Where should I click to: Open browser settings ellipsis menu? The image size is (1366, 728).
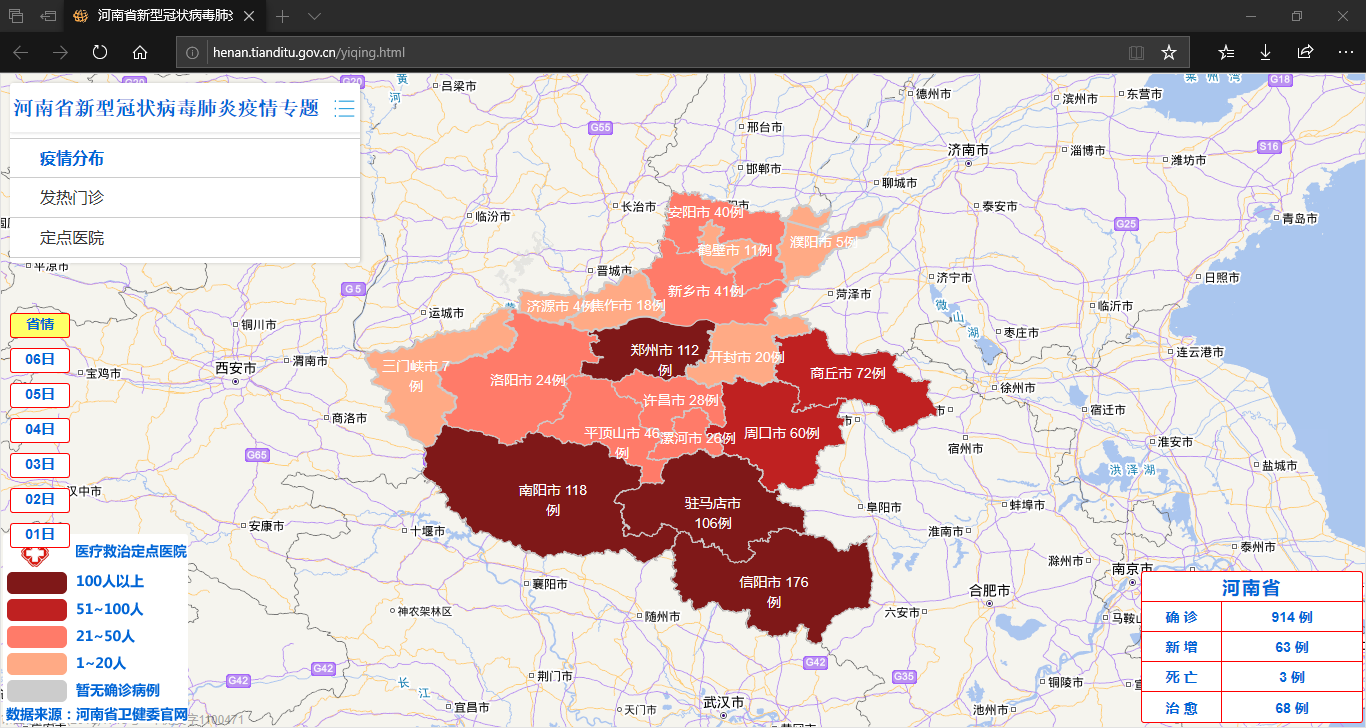[1345, 52]
